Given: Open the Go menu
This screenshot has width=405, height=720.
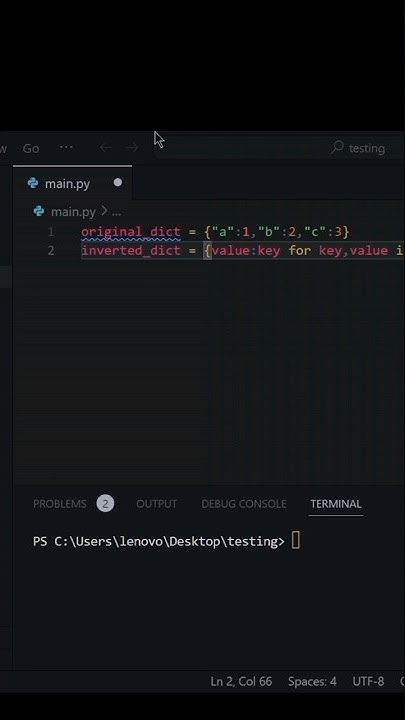Looking at the screenshot, I should click(31, 148).
